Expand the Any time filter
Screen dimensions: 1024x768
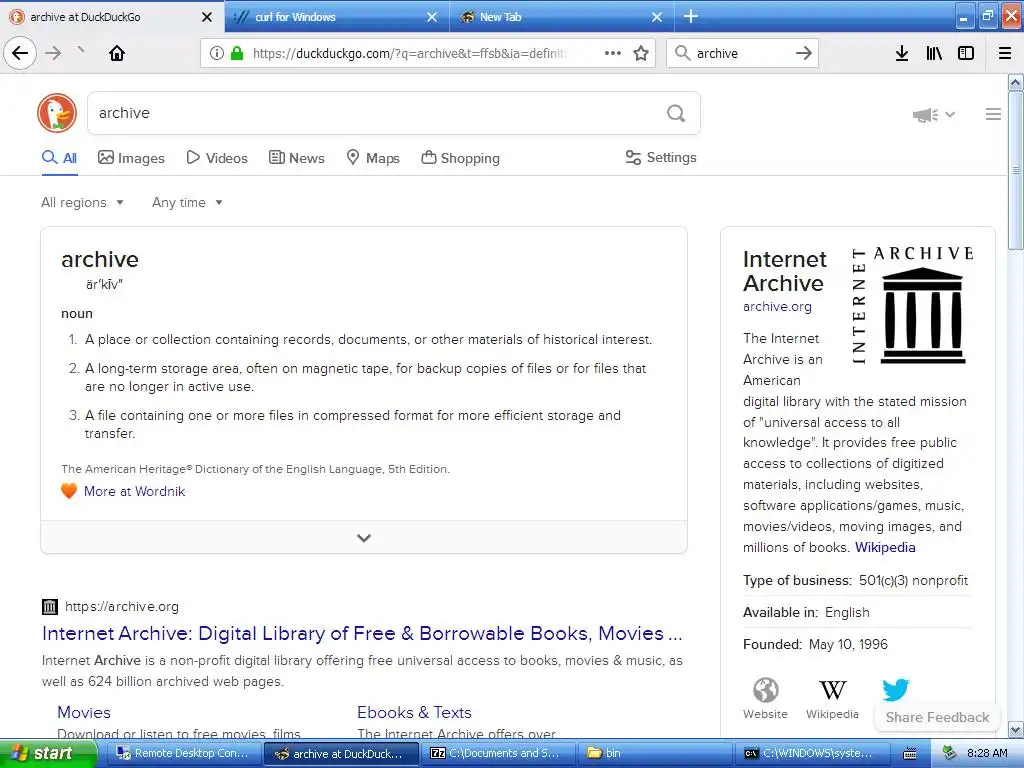pos(187,202)
